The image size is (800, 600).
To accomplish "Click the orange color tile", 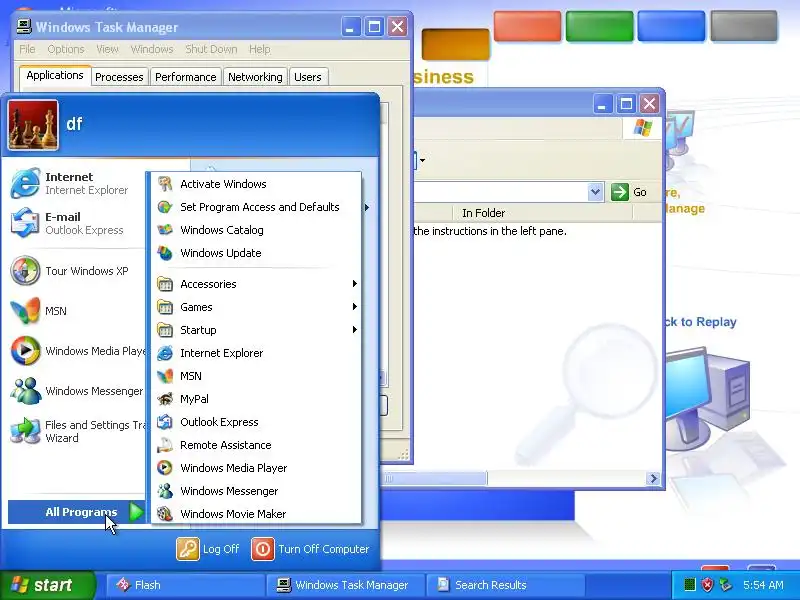I will click(x=455, y=44).
